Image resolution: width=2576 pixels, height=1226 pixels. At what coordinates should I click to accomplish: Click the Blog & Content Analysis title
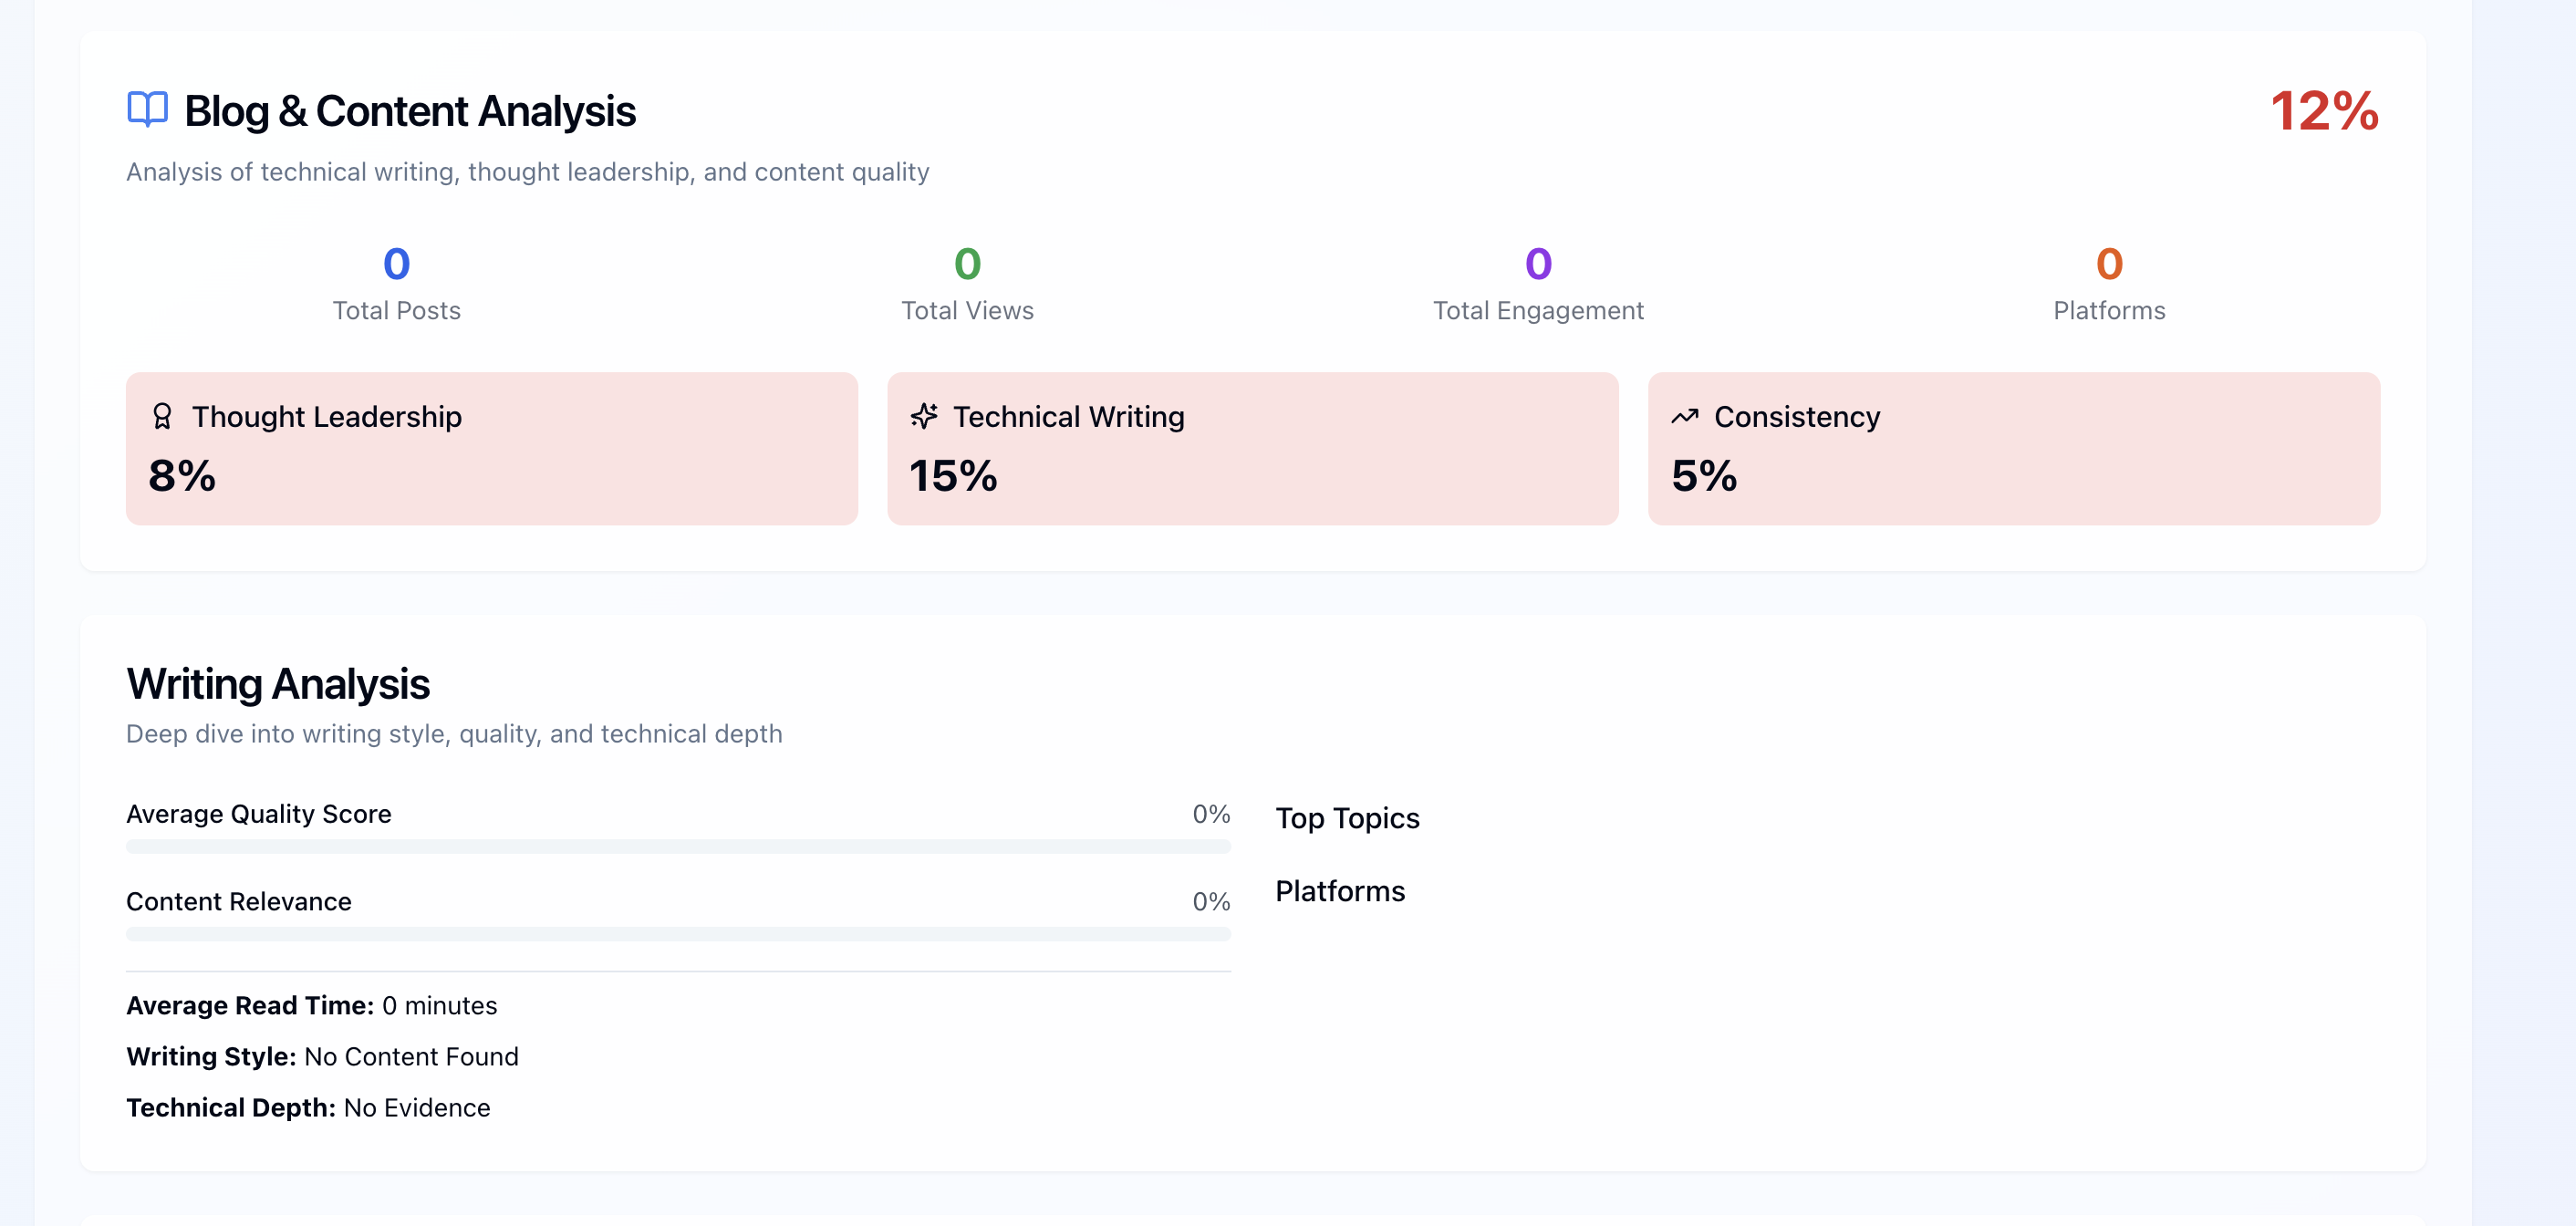[x=410, y=111]
